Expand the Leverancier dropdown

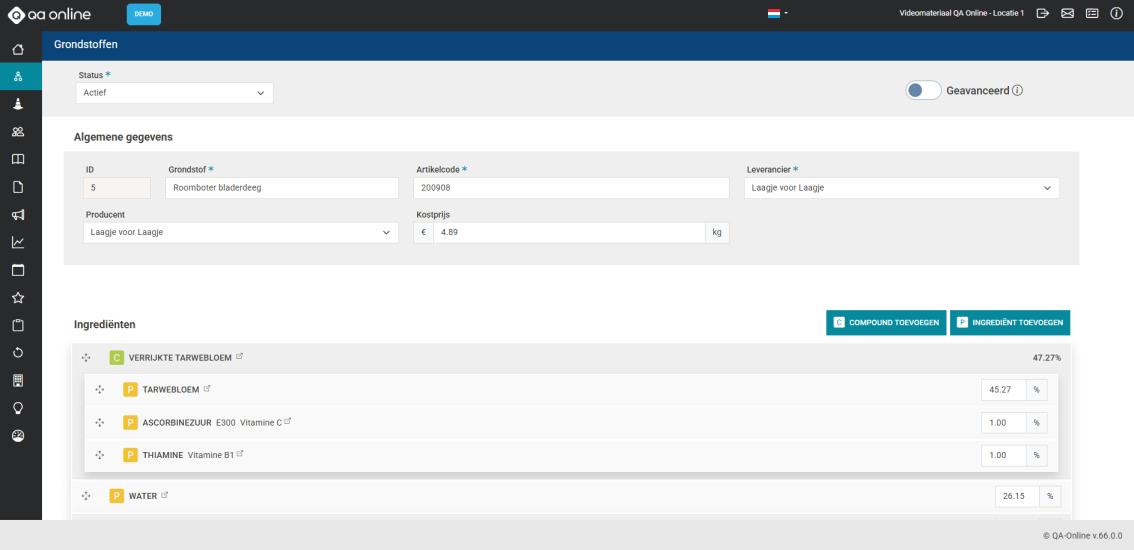[901, 188]
